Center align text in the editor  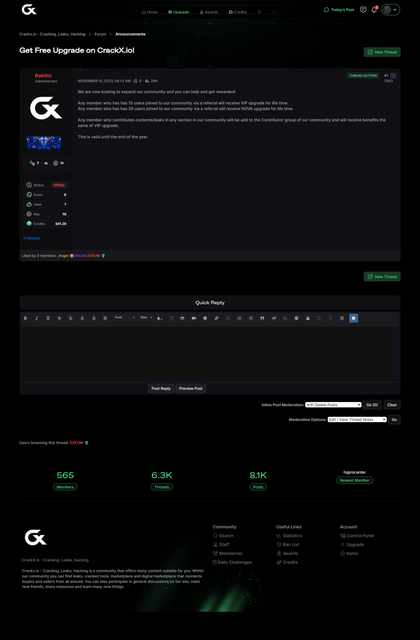tap(82, 318)
